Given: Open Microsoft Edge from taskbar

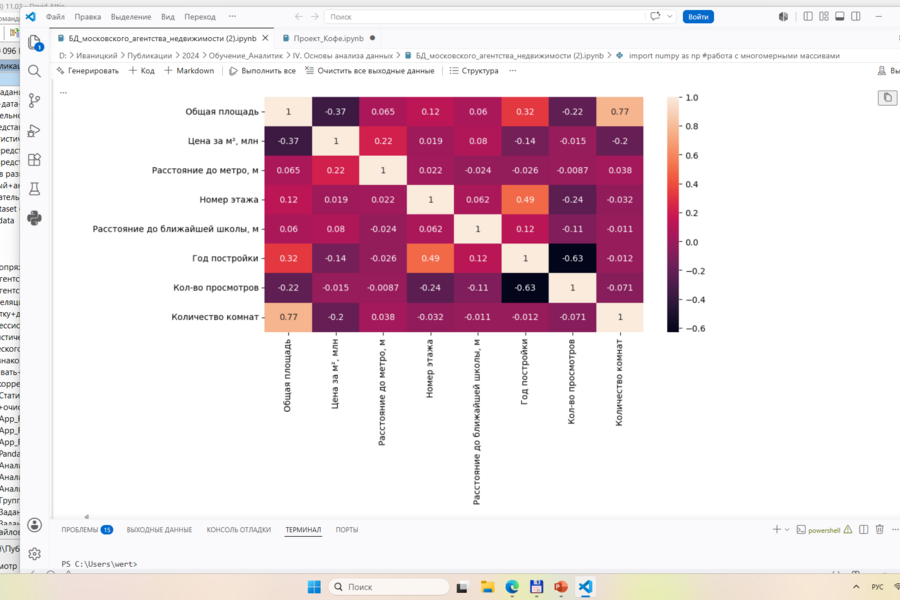Looking at the screenshot, I should (512, 587).
